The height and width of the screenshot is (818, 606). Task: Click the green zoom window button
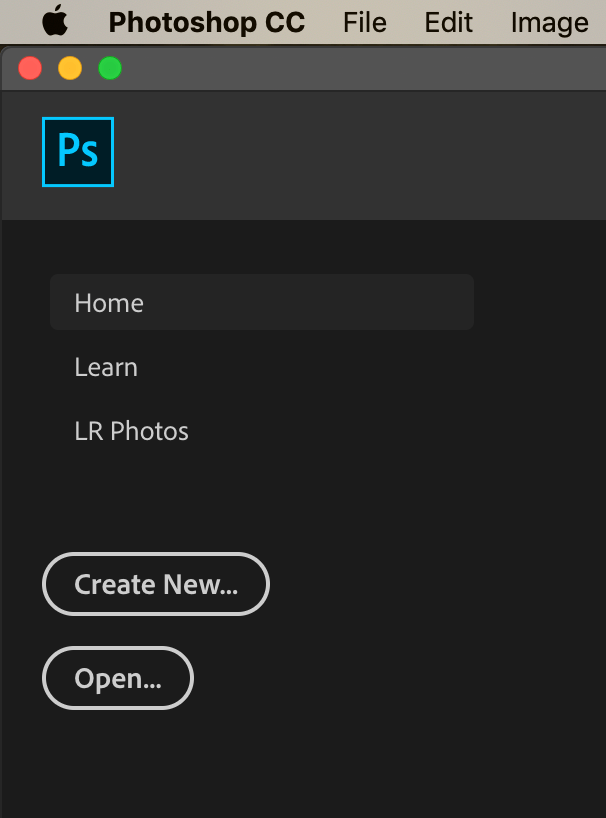coord(110,68)
